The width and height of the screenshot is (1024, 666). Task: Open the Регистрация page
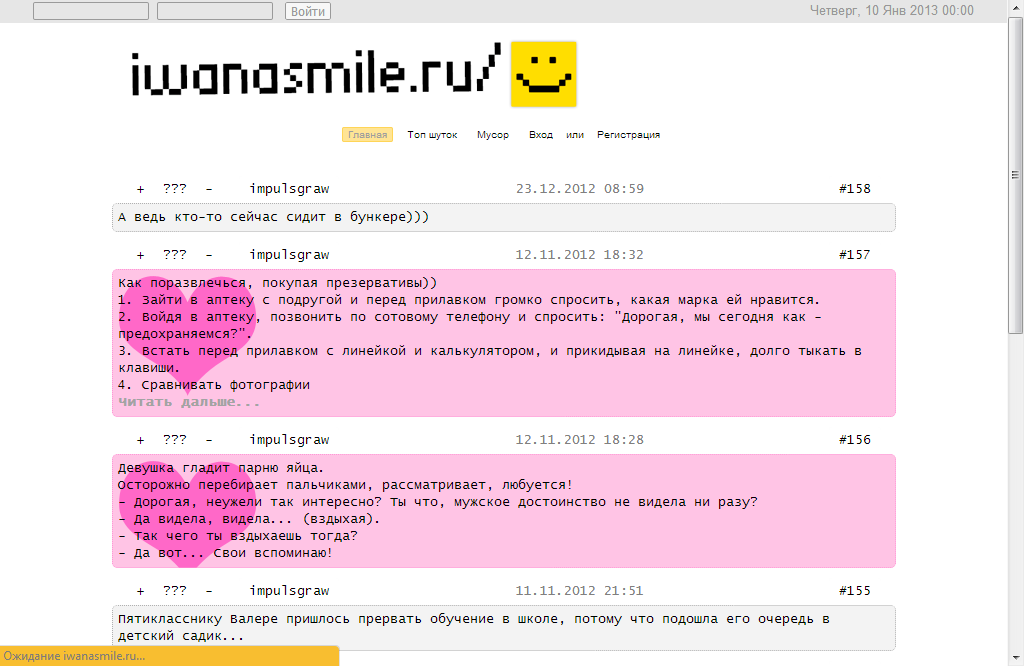pyautogui.click(x=628, y=135)
